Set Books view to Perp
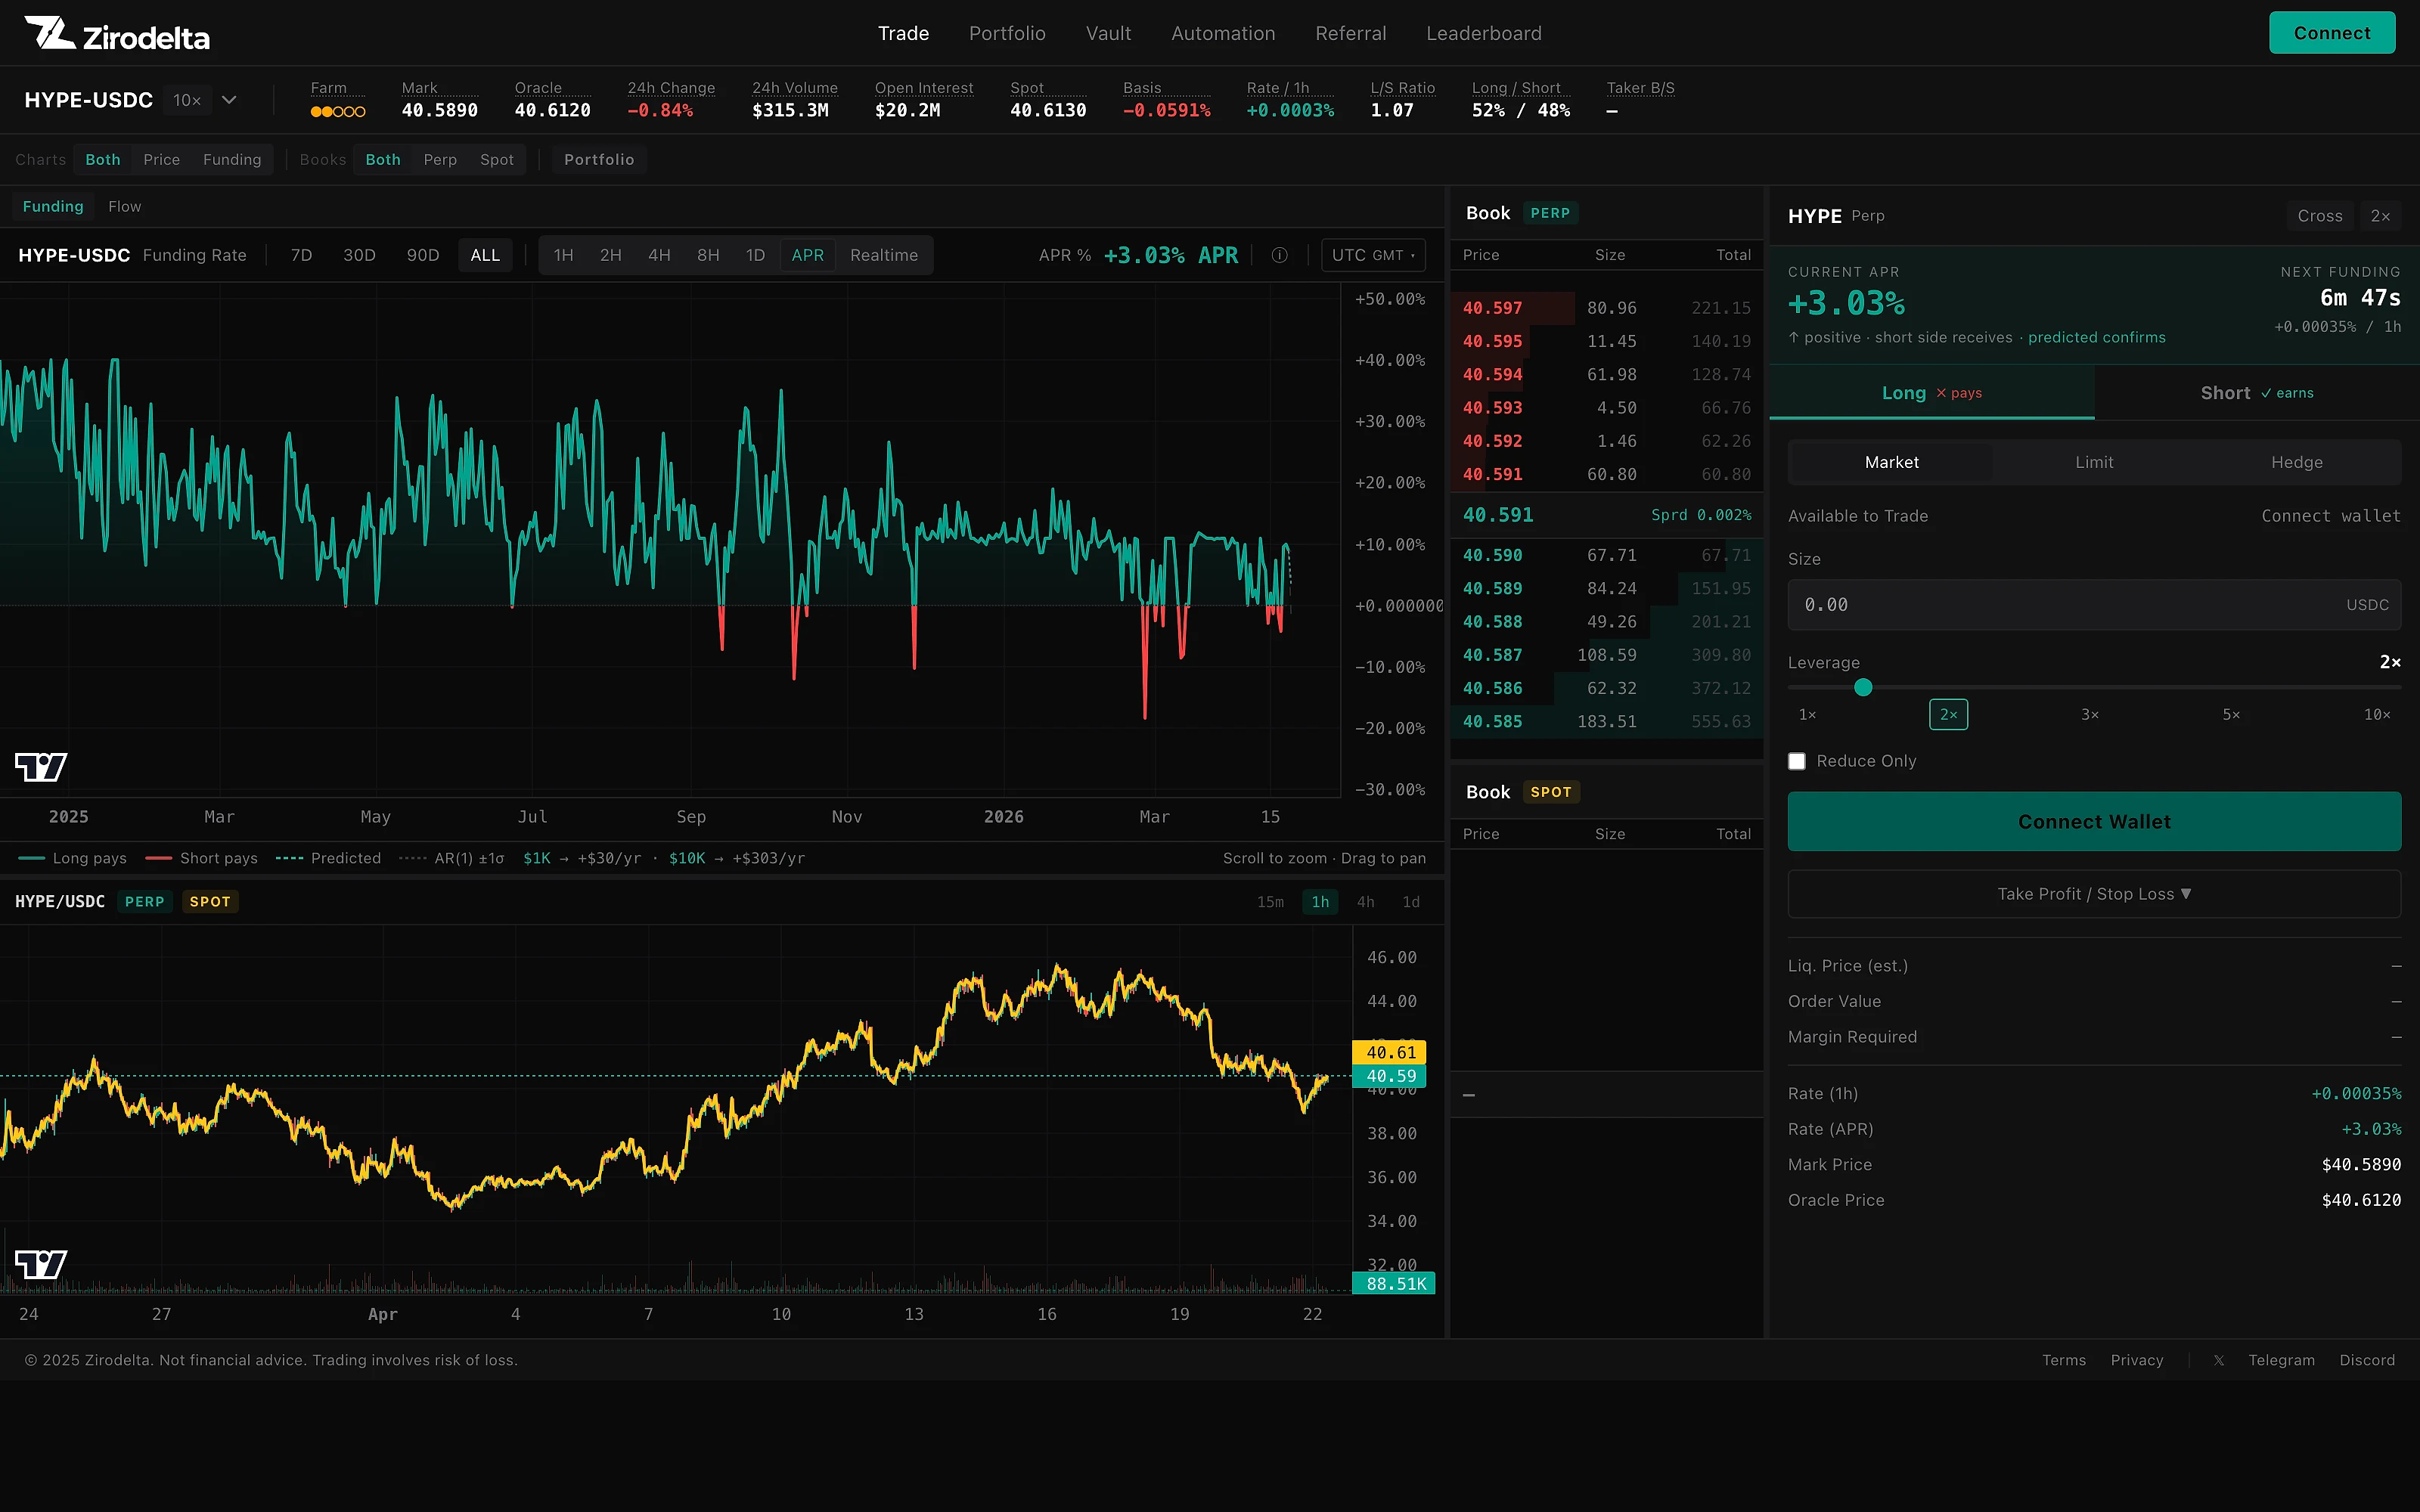 [x=440, y=160]
